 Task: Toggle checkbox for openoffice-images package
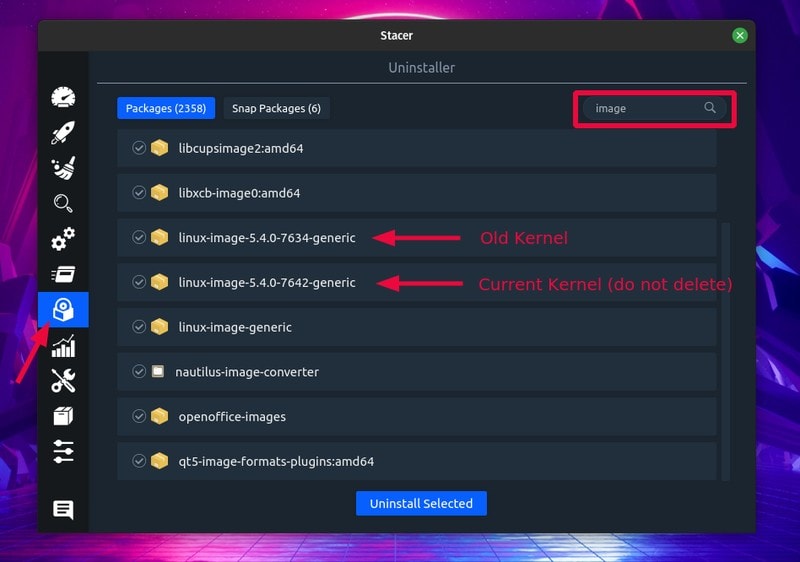(x=139, y=416)
